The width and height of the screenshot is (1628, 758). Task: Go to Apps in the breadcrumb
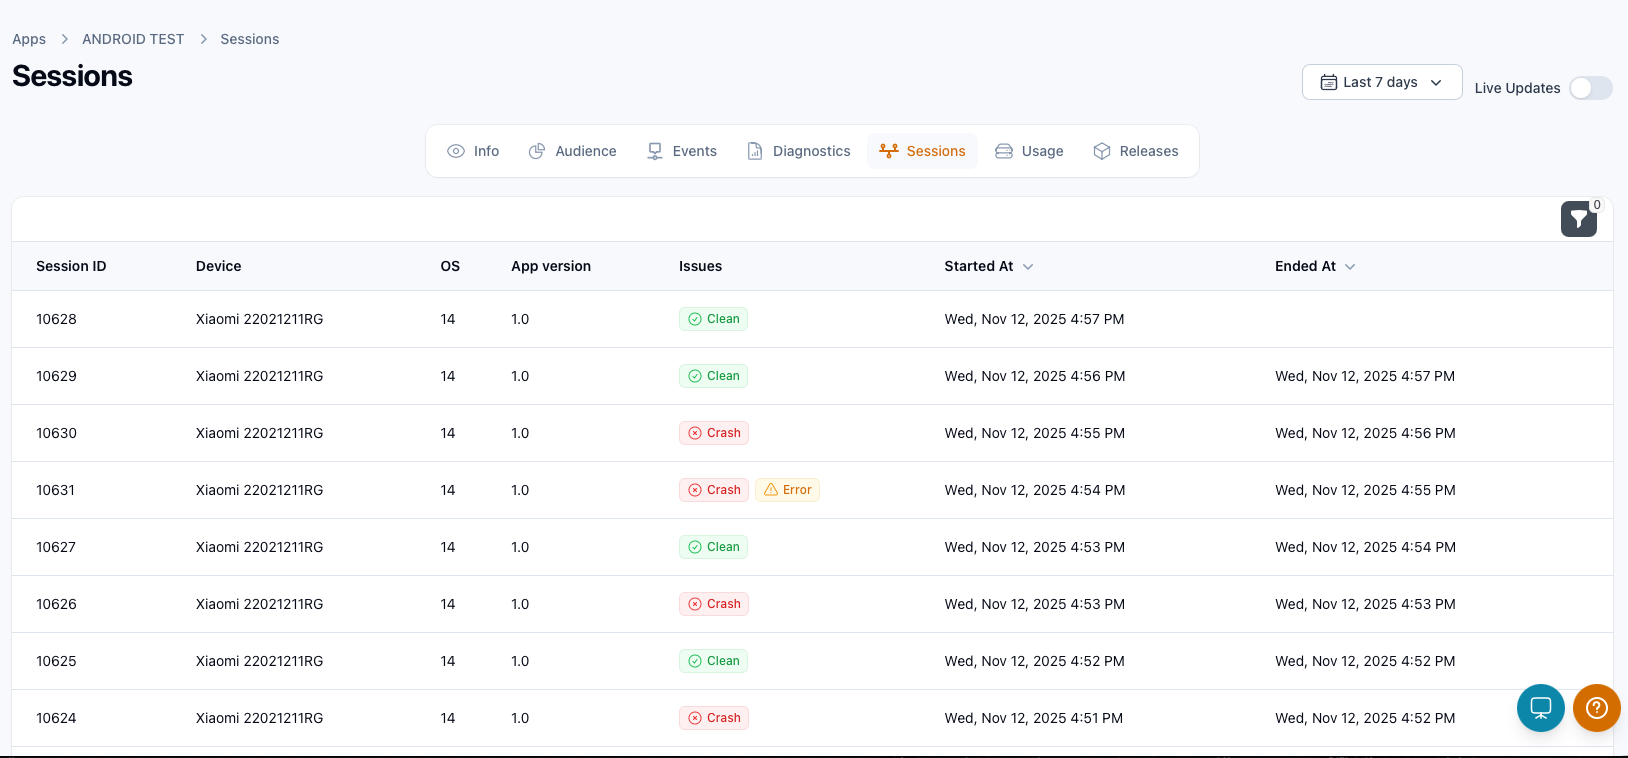tap(29, 39)
